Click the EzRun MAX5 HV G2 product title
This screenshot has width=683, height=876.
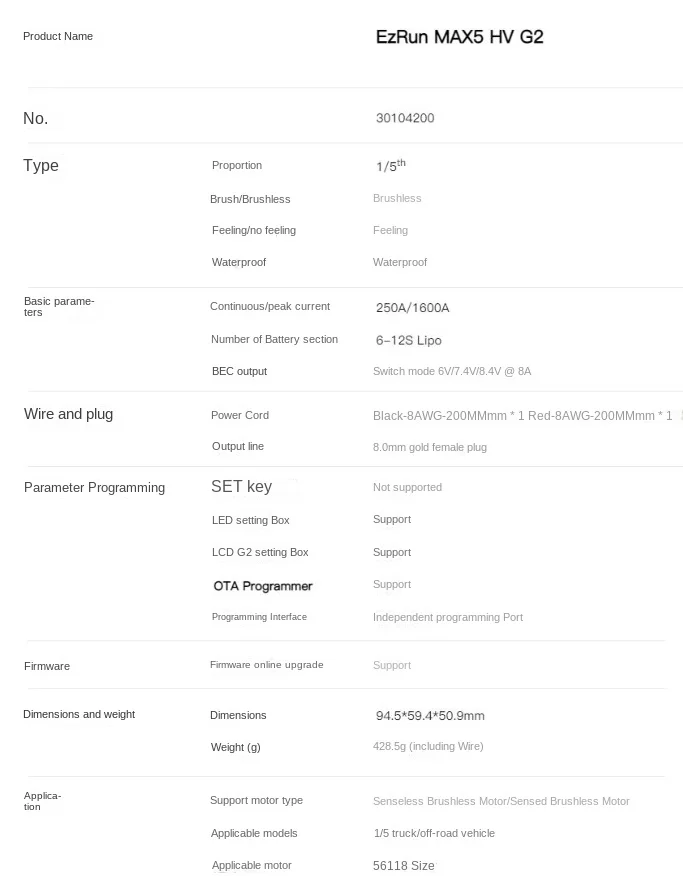(459, 37)
